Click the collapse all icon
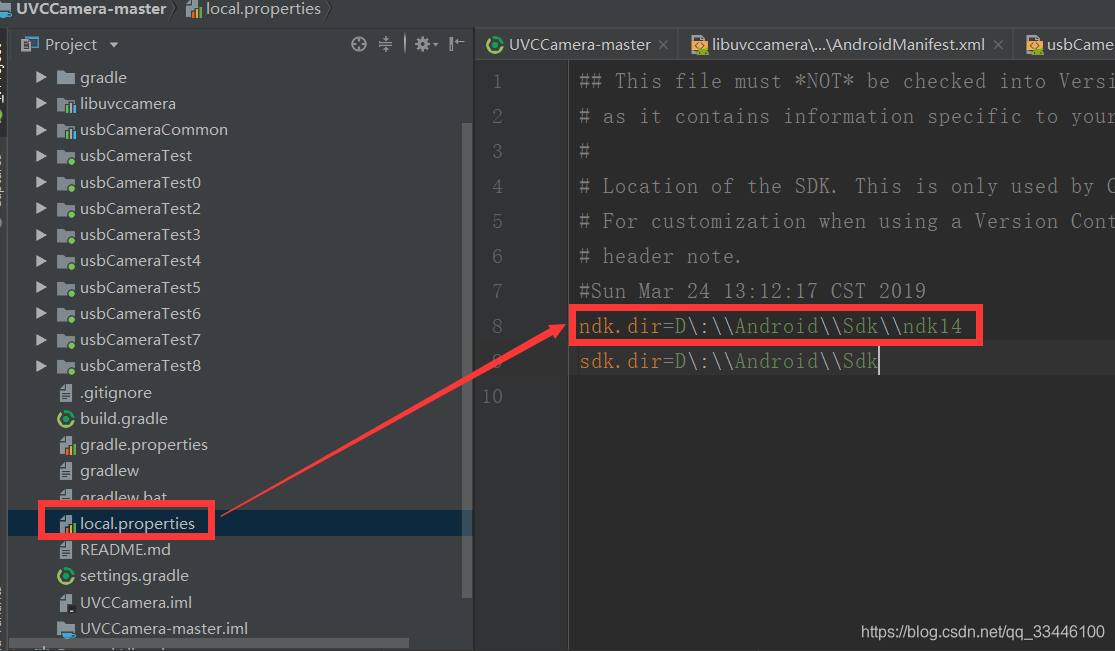Screen dimensions: 1115x651 pos(385,44)
